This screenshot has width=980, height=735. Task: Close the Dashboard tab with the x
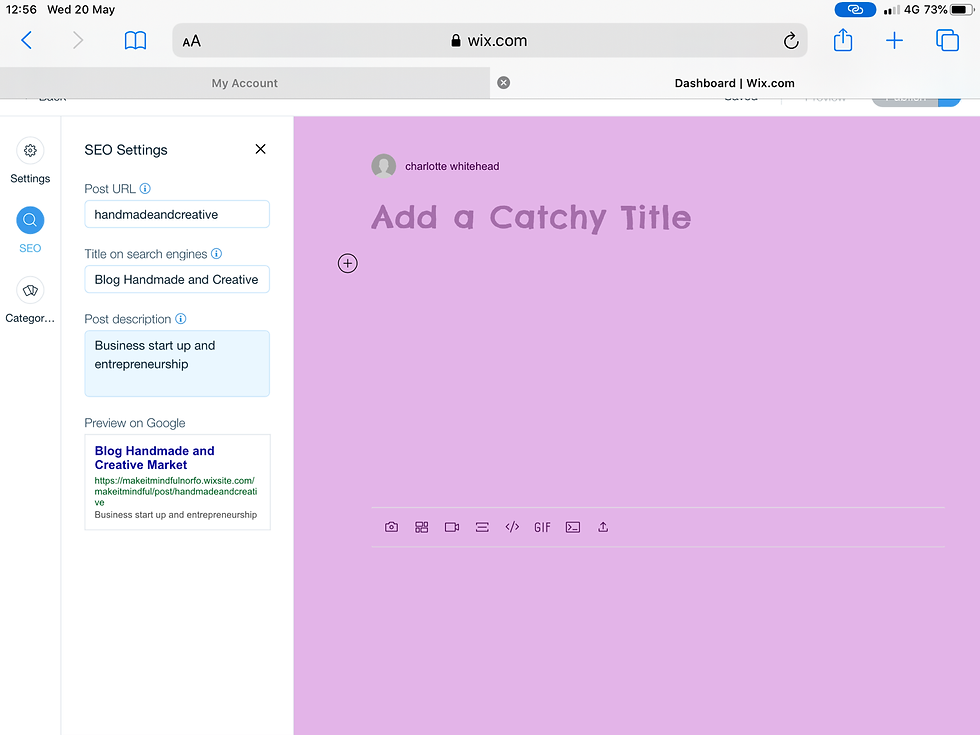[x=503, y=82]
